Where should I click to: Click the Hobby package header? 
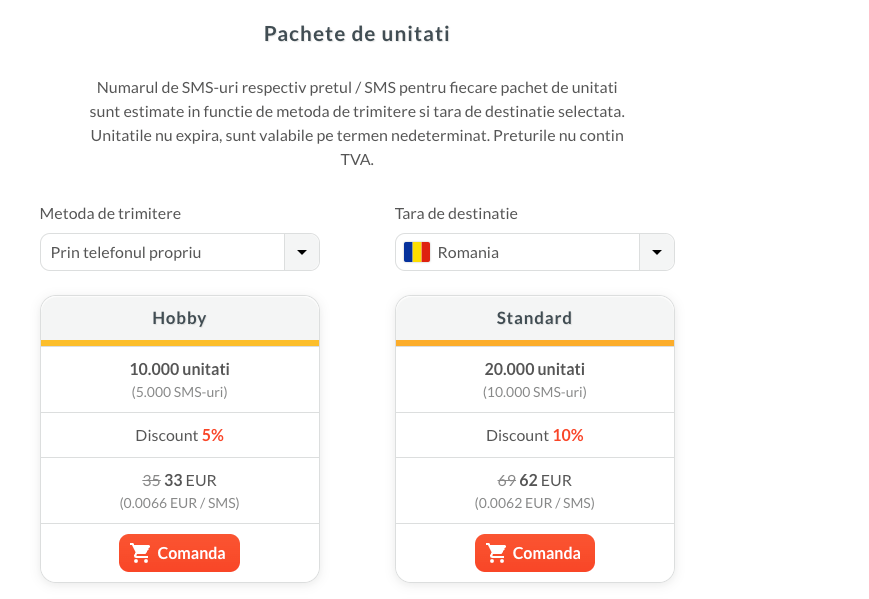point(180,318)
